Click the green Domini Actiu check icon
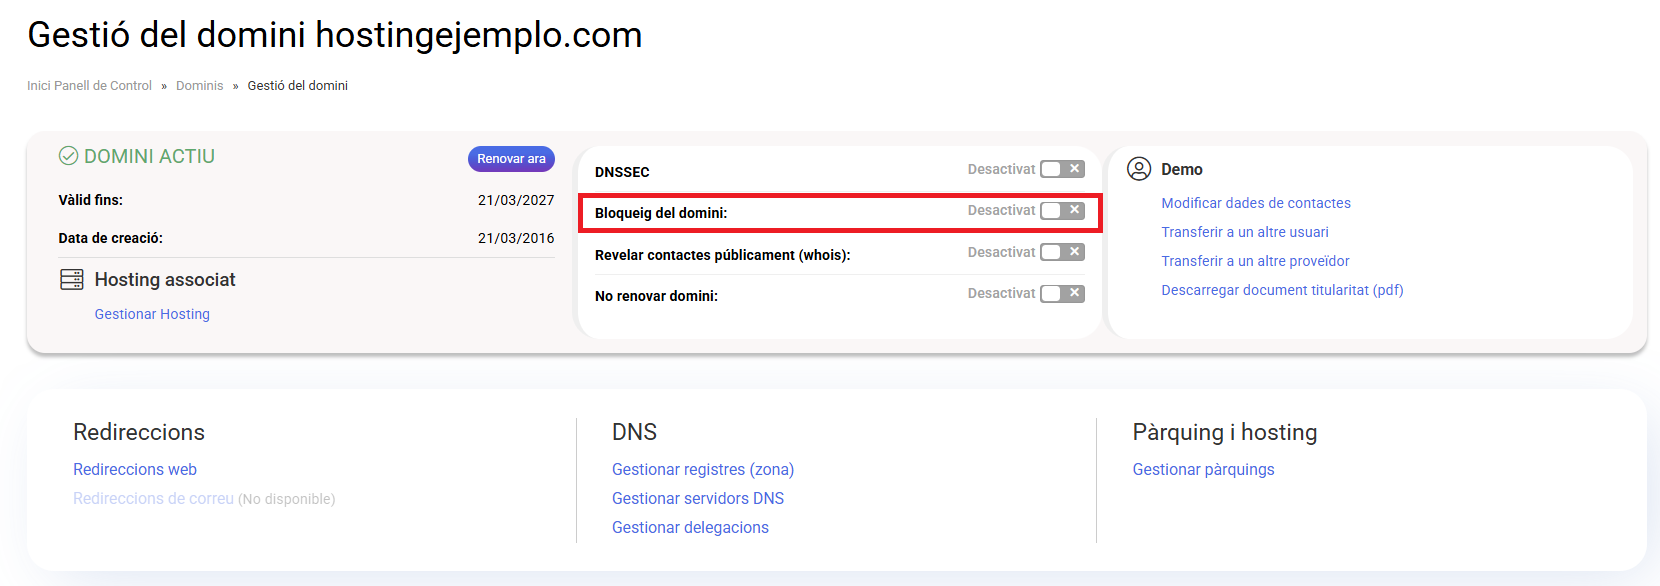 coord(68,156)
